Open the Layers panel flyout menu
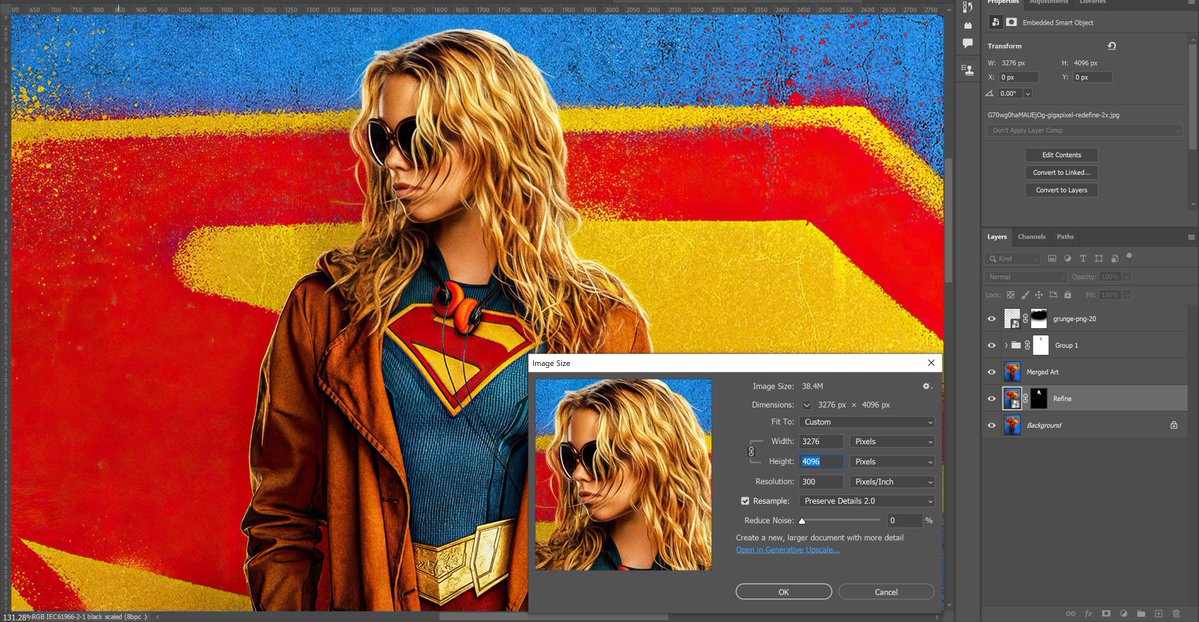 [x=1191, y=237]
